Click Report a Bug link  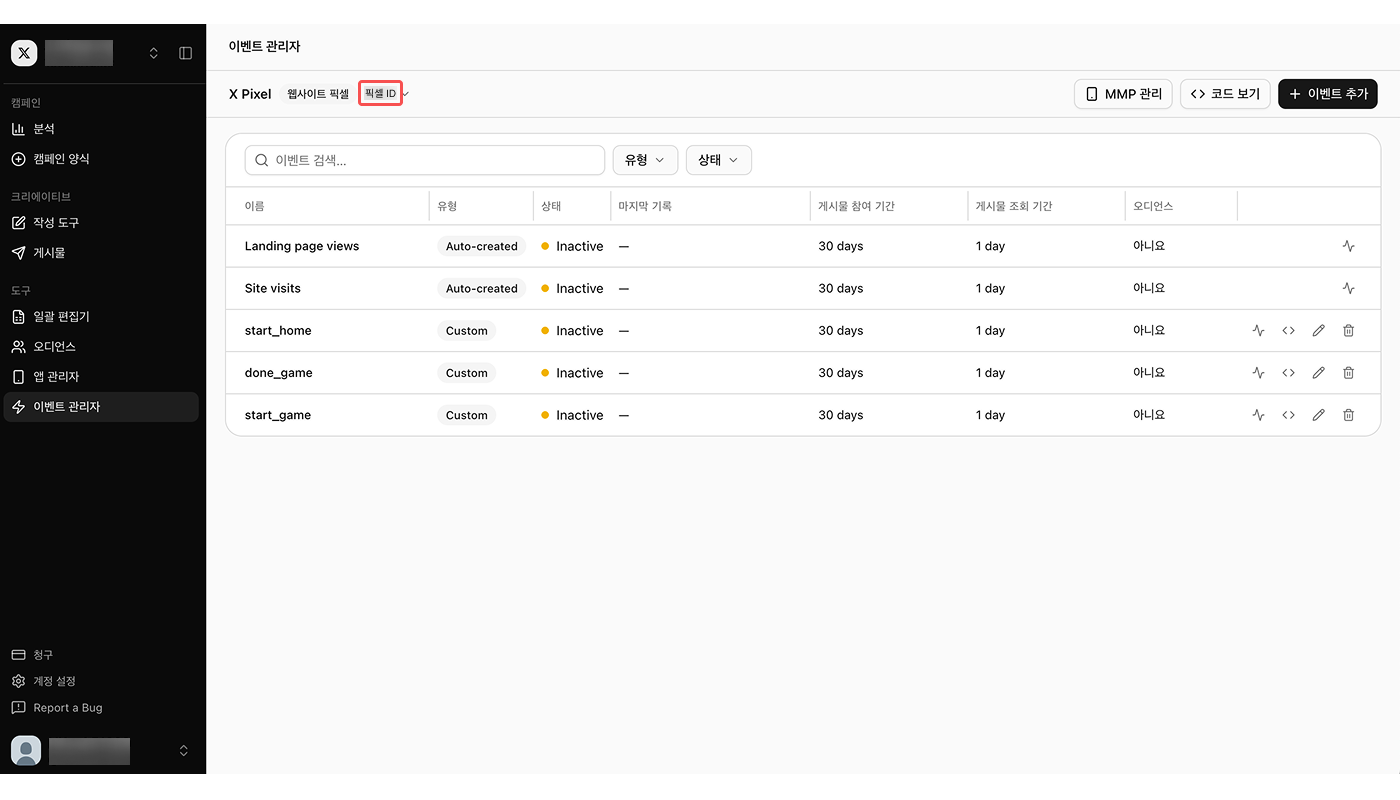coord(57,708)
